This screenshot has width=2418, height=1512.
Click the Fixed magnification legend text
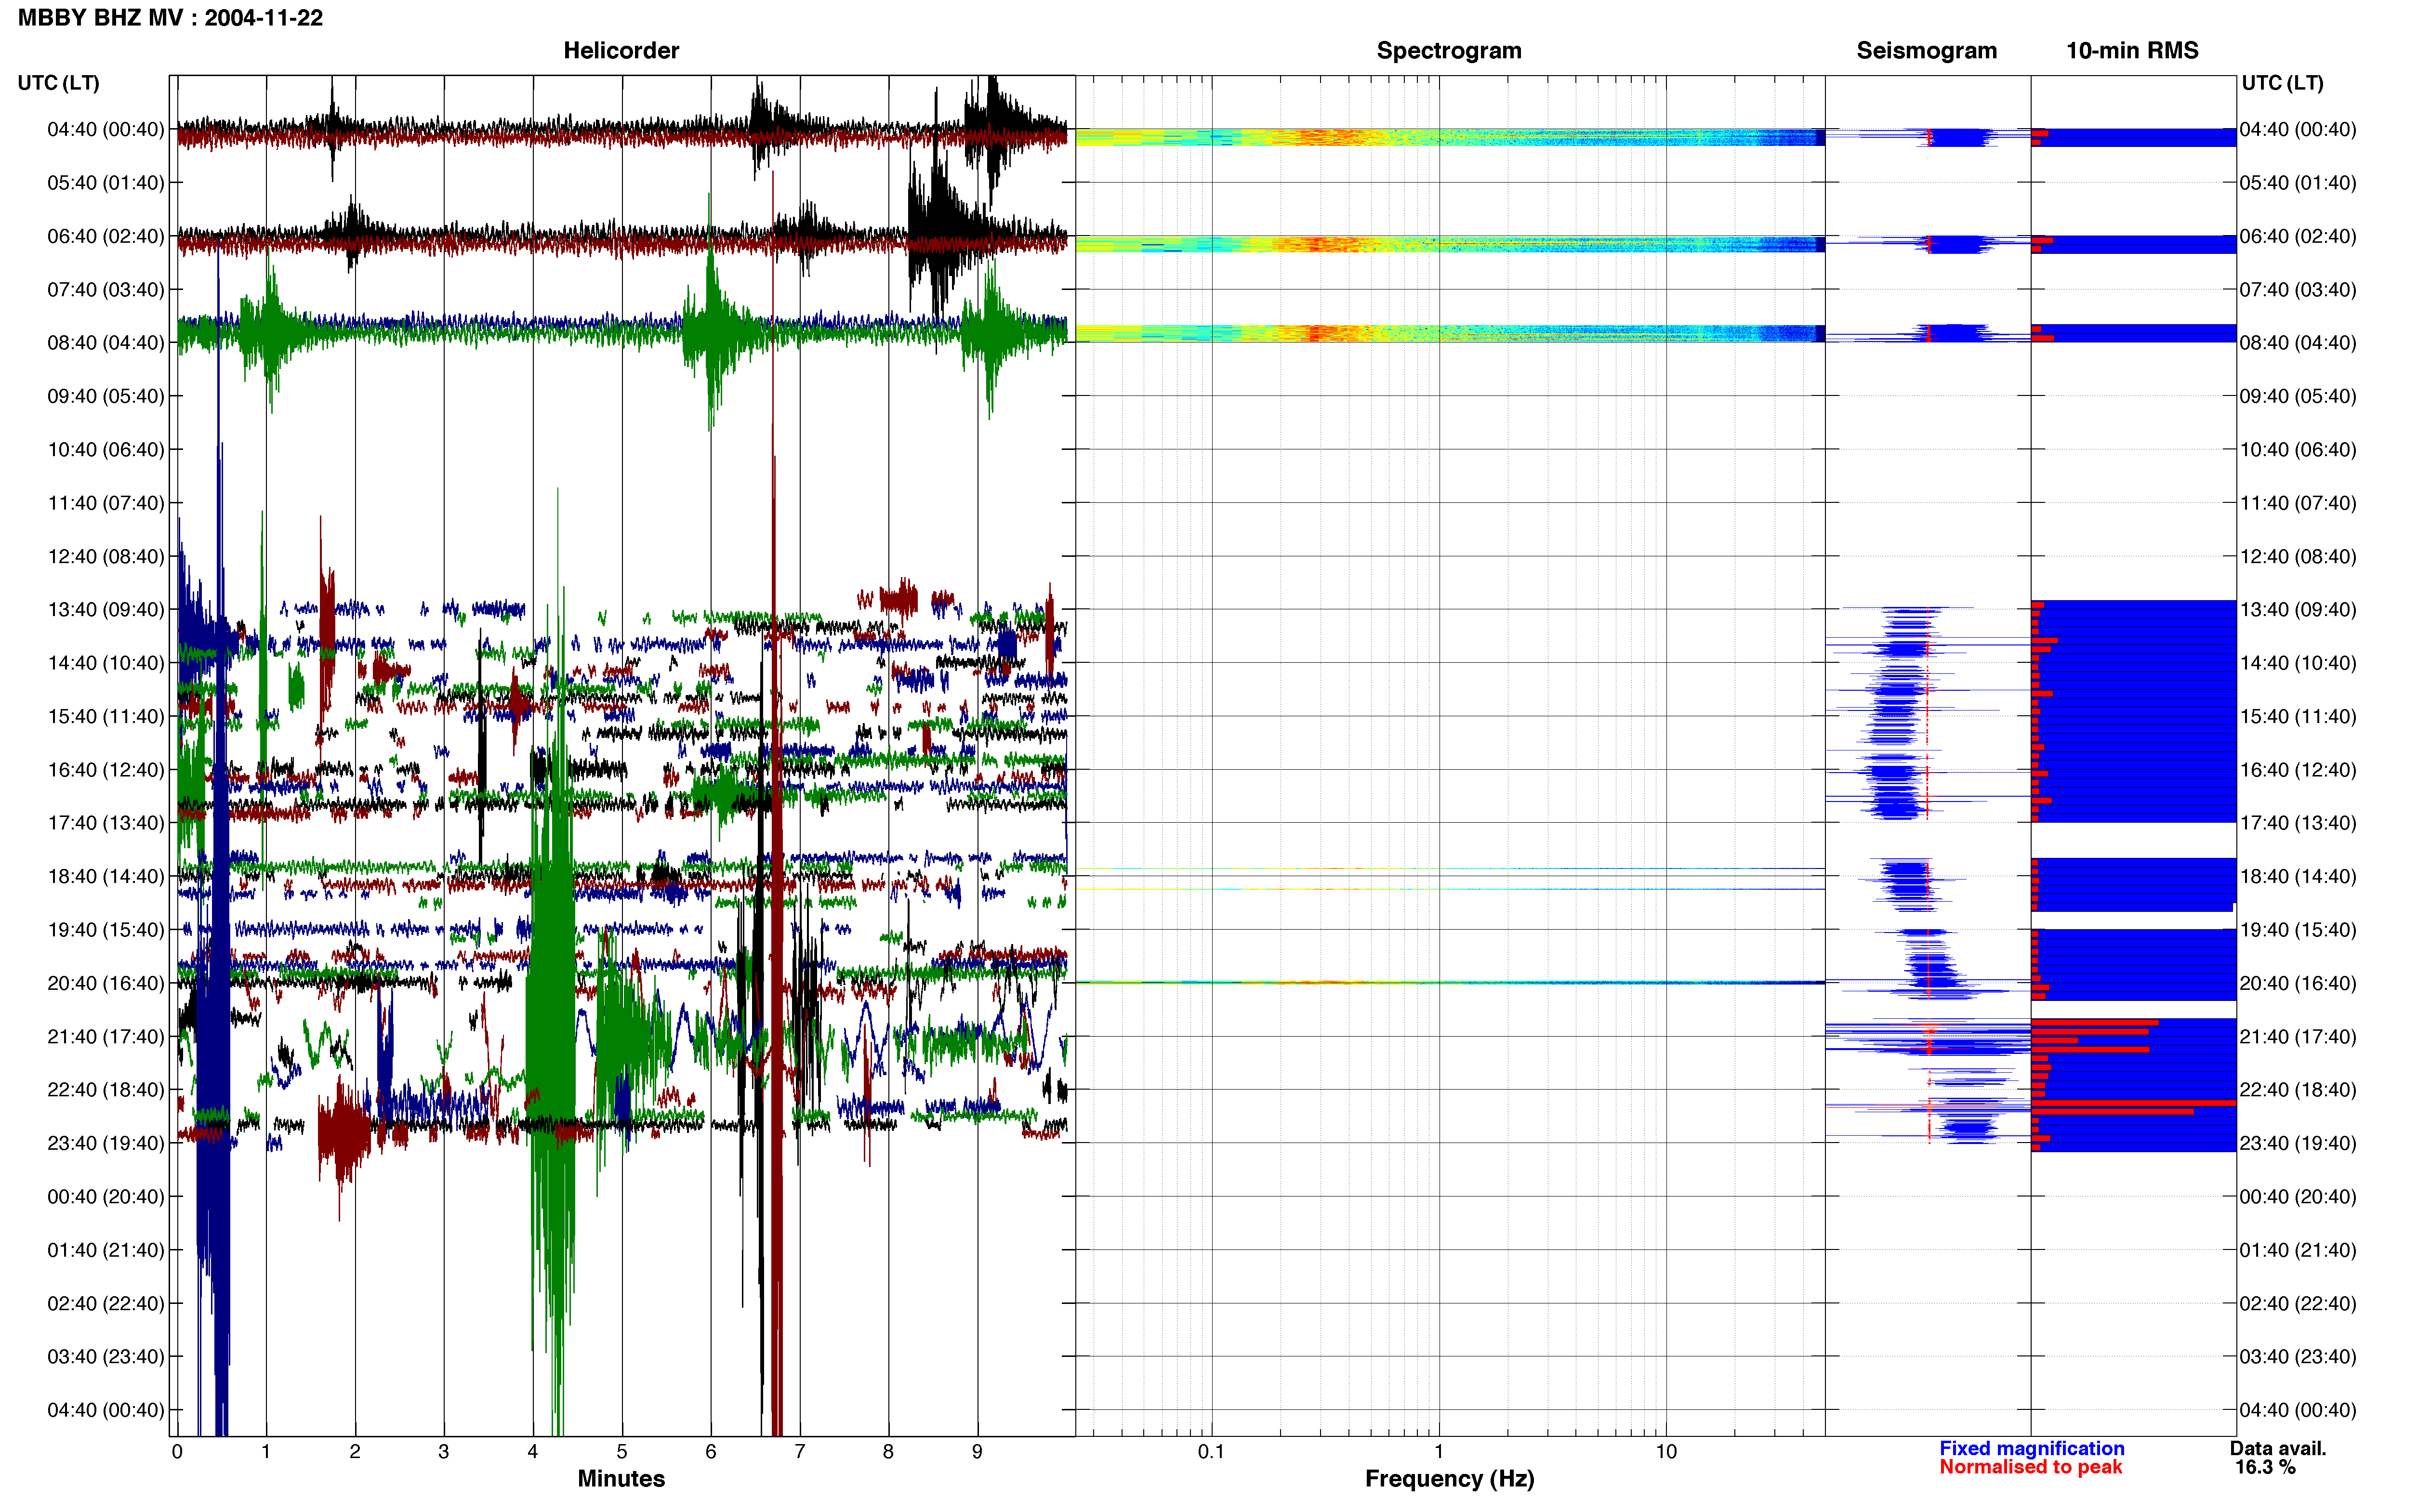click(x=2031, y=1448)
